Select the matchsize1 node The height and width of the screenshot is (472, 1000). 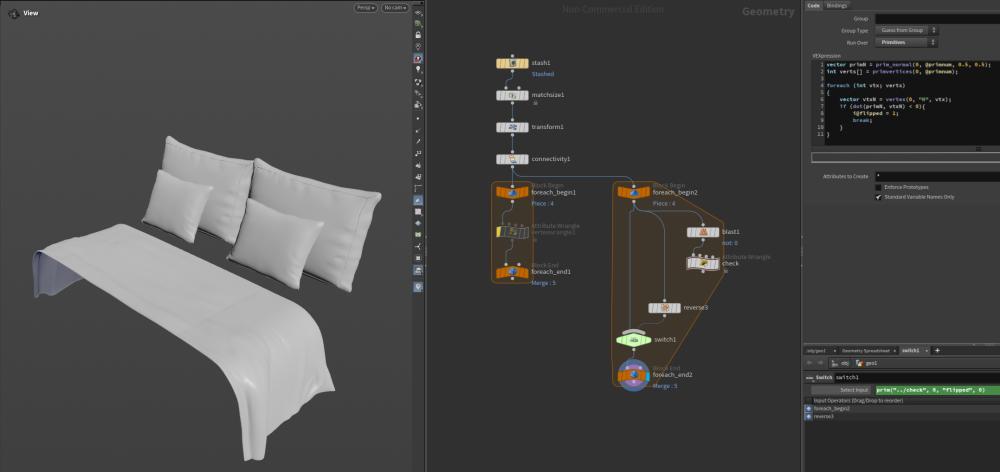pyautogui.click(x=513, y=95)
